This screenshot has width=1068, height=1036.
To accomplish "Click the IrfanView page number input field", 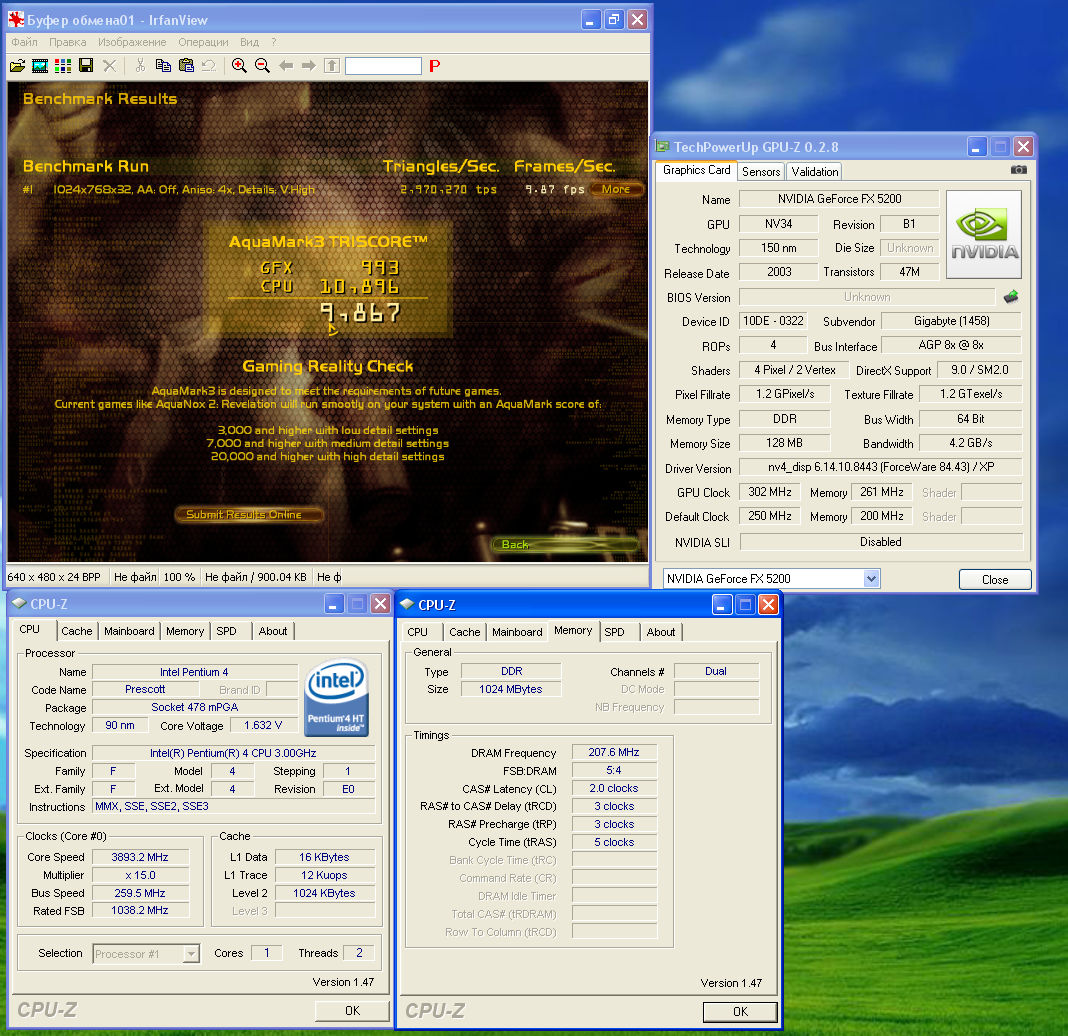I will tap(383, 65).
